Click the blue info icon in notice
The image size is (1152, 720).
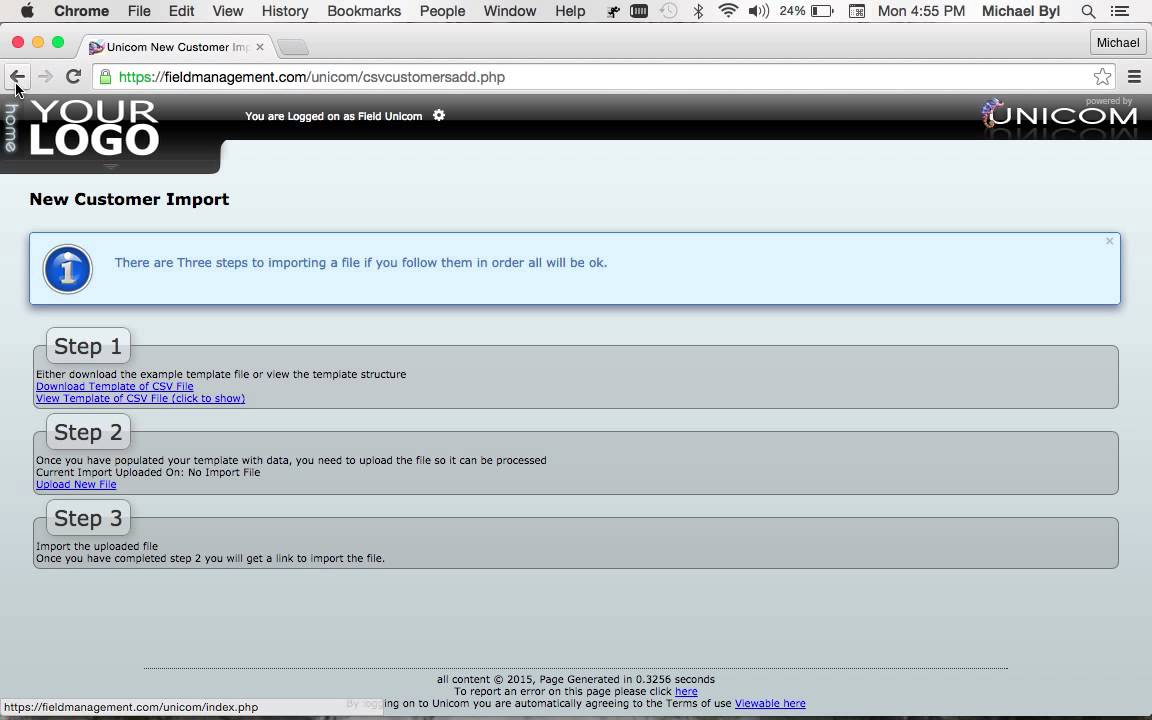pyautogui.click(x=68, y=269)
